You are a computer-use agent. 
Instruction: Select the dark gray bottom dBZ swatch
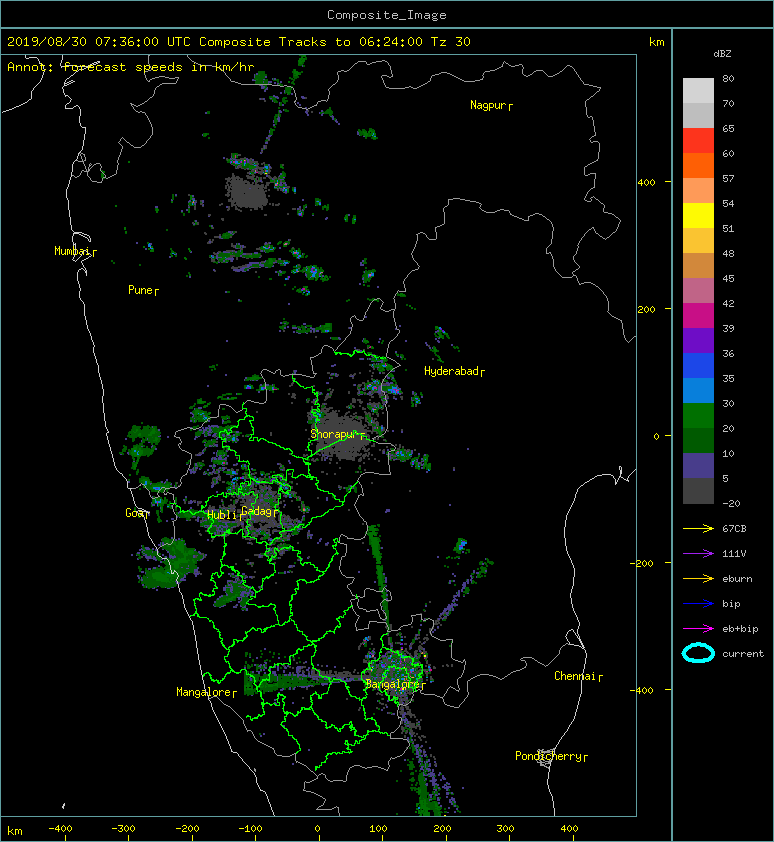tap(698, 491)
